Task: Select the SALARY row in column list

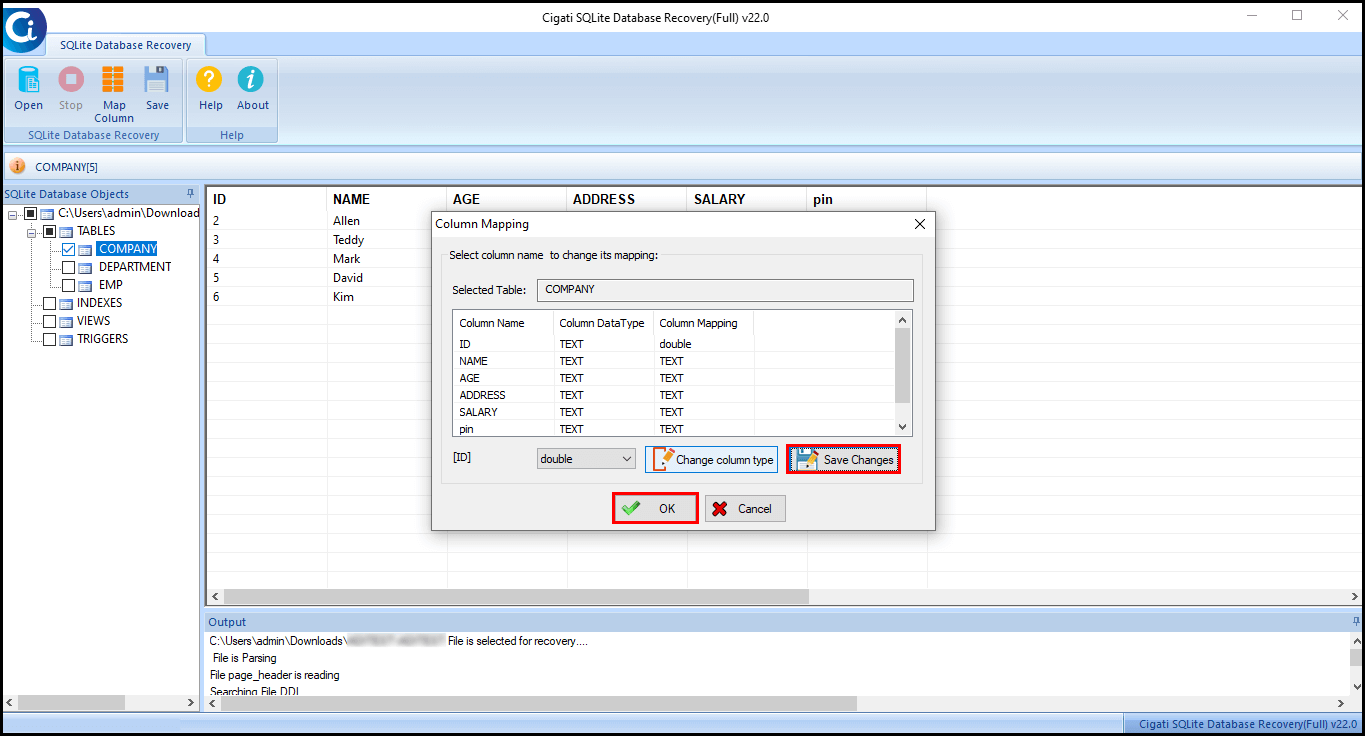Action: tap(674, 412)
